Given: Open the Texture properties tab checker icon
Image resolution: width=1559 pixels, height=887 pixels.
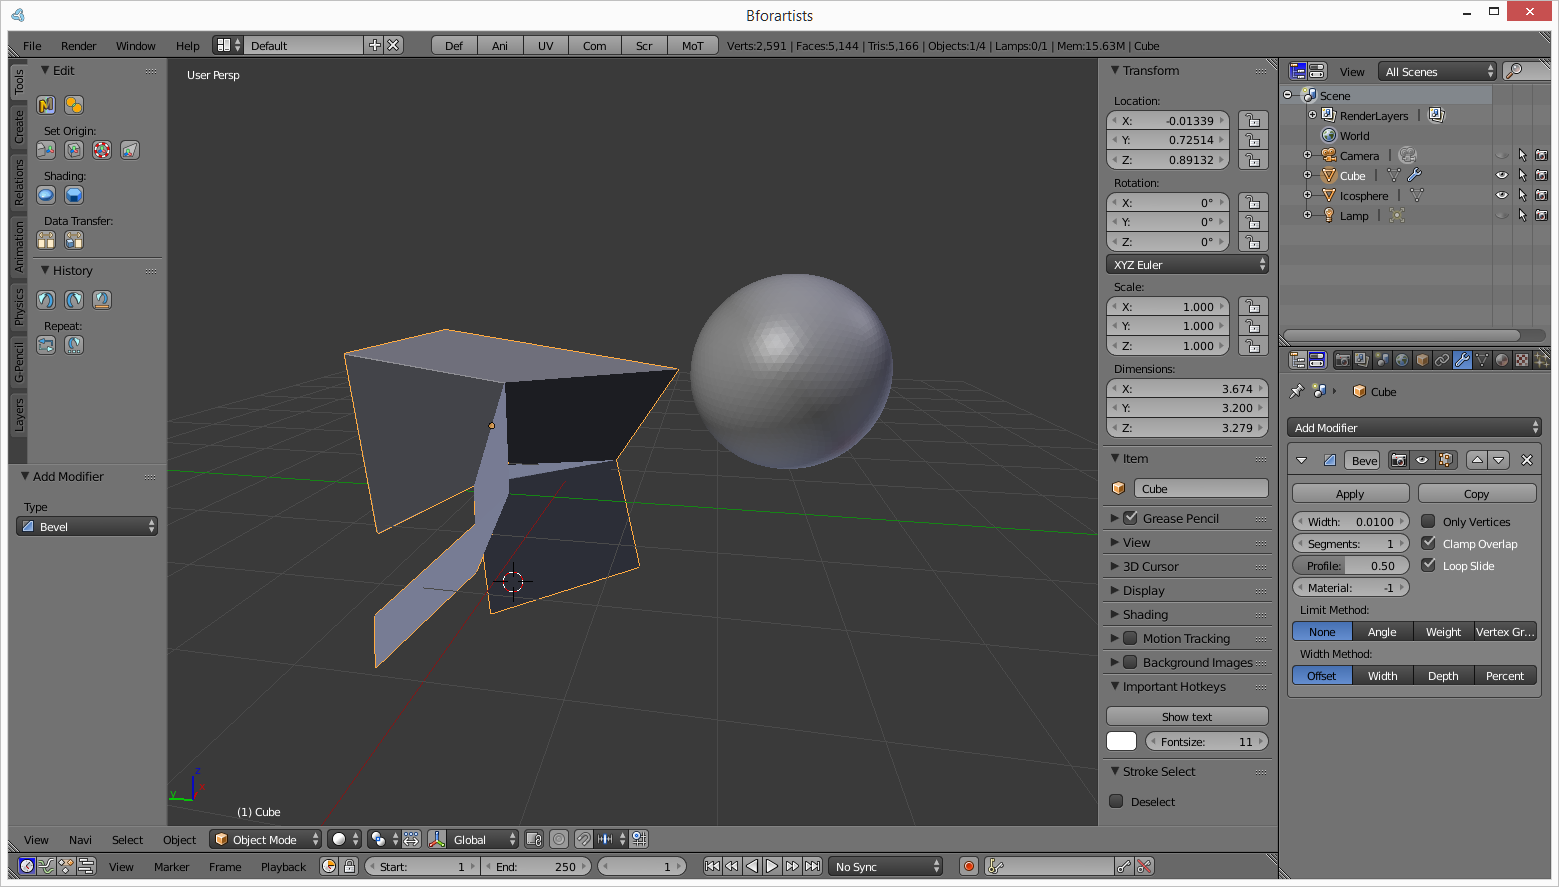Looking at the screenshot, I should pyautogui.click(x=1522, y=360).
